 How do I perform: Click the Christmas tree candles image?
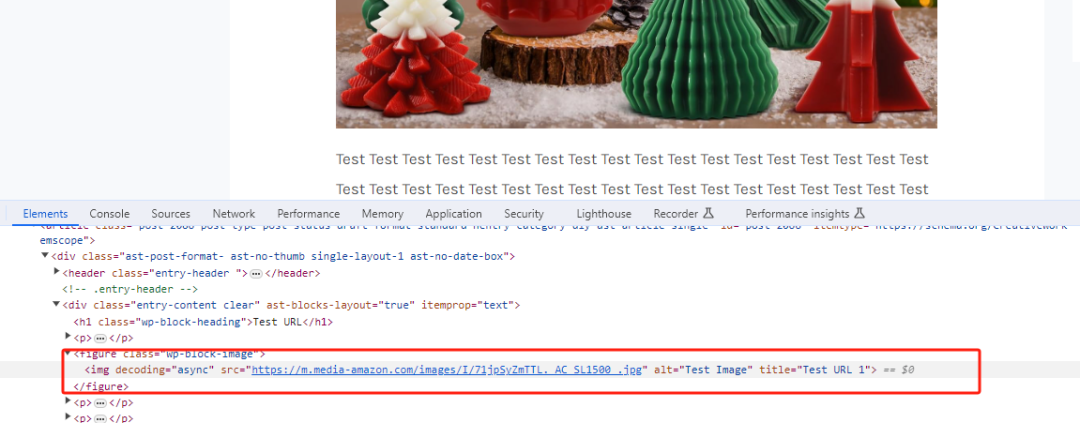(x=636, y=64)
